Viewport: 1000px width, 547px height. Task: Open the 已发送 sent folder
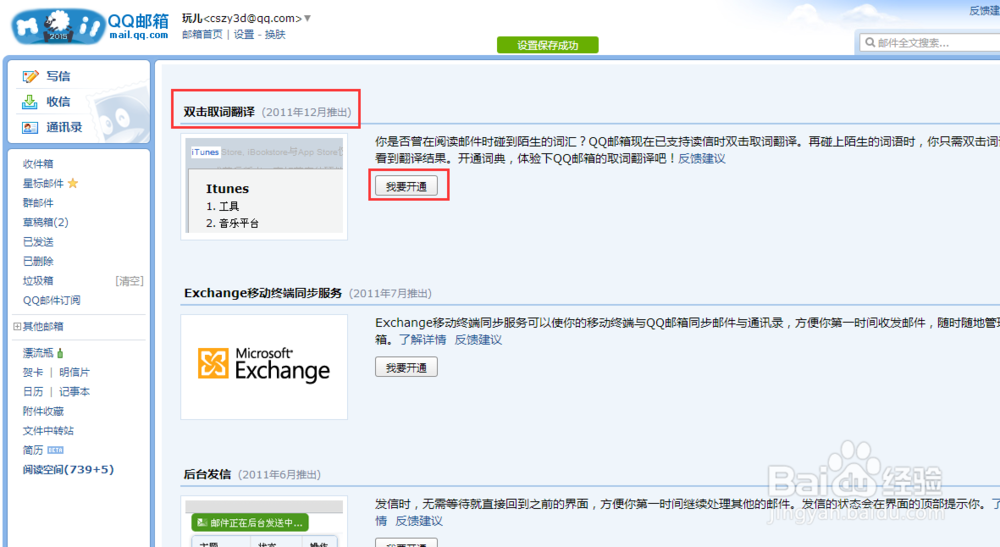tap(38, 242)
